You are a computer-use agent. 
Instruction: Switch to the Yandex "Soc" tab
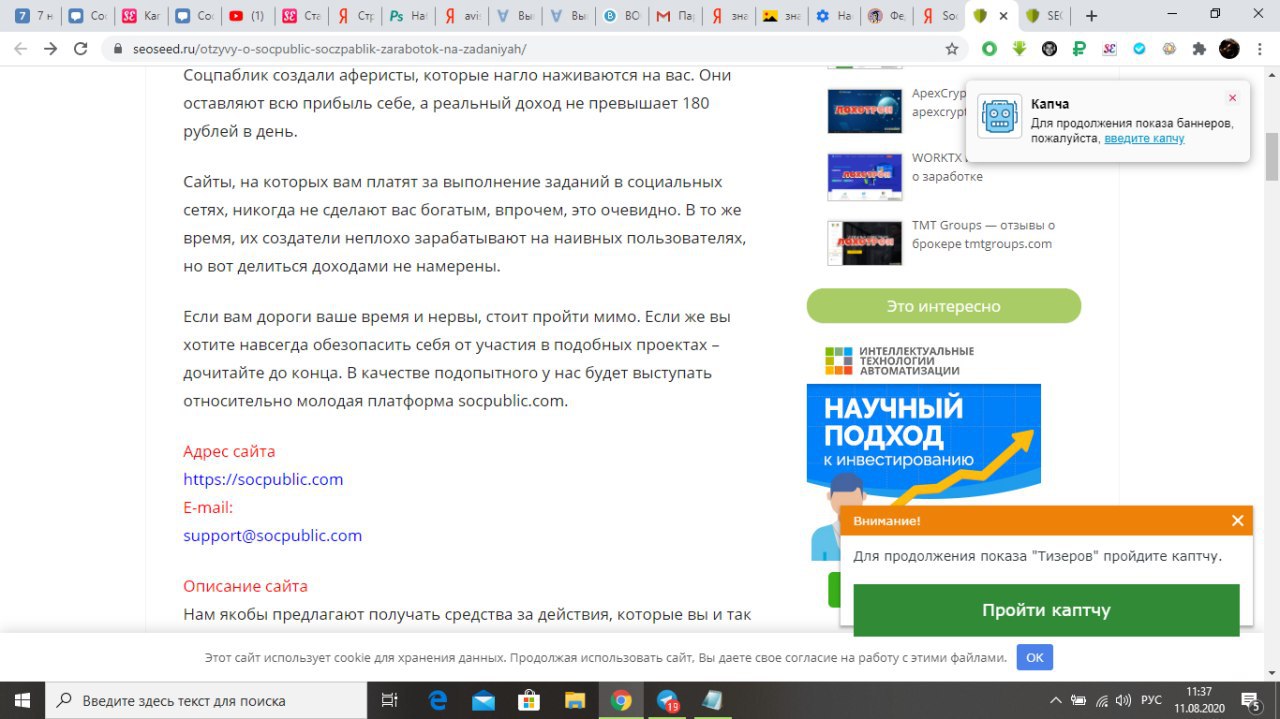[x=939, y=16]
